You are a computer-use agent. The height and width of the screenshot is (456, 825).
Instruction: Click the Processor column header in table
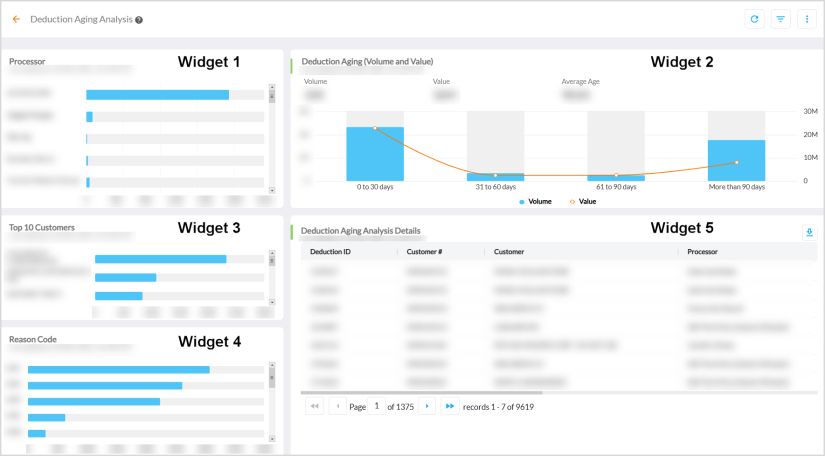coord(703,252)
